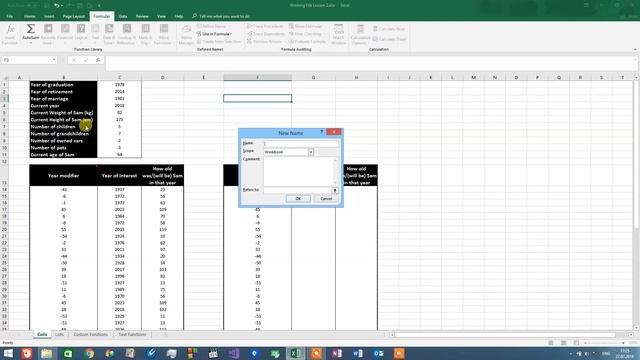640x360 pixels.
Task: Click Calculate Sheet
Action: [x=390, y=39]
